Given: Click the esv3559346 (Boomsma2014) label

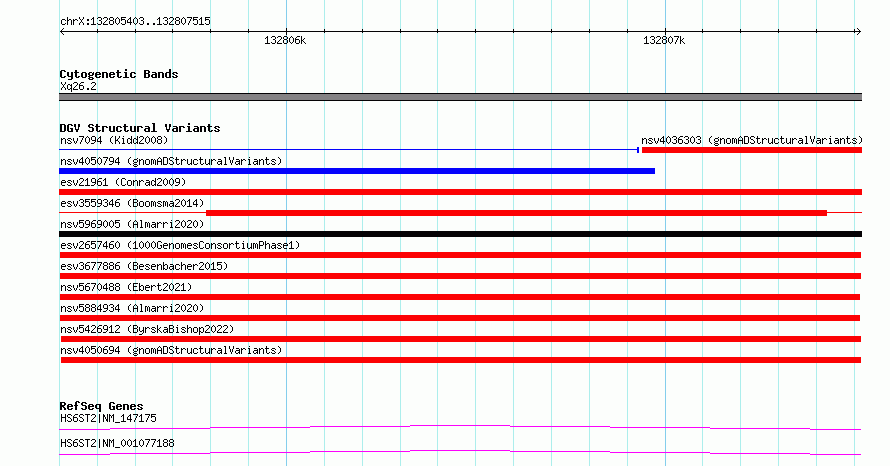Looking at the screenshot, I should [132, 203].
